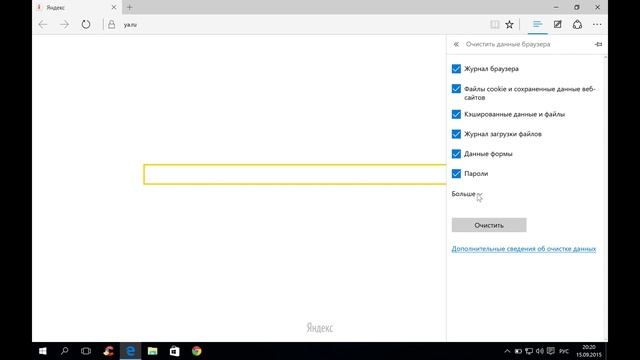Open taskbar search magnifier
The image size is (640, 360).
pos(64,351)
